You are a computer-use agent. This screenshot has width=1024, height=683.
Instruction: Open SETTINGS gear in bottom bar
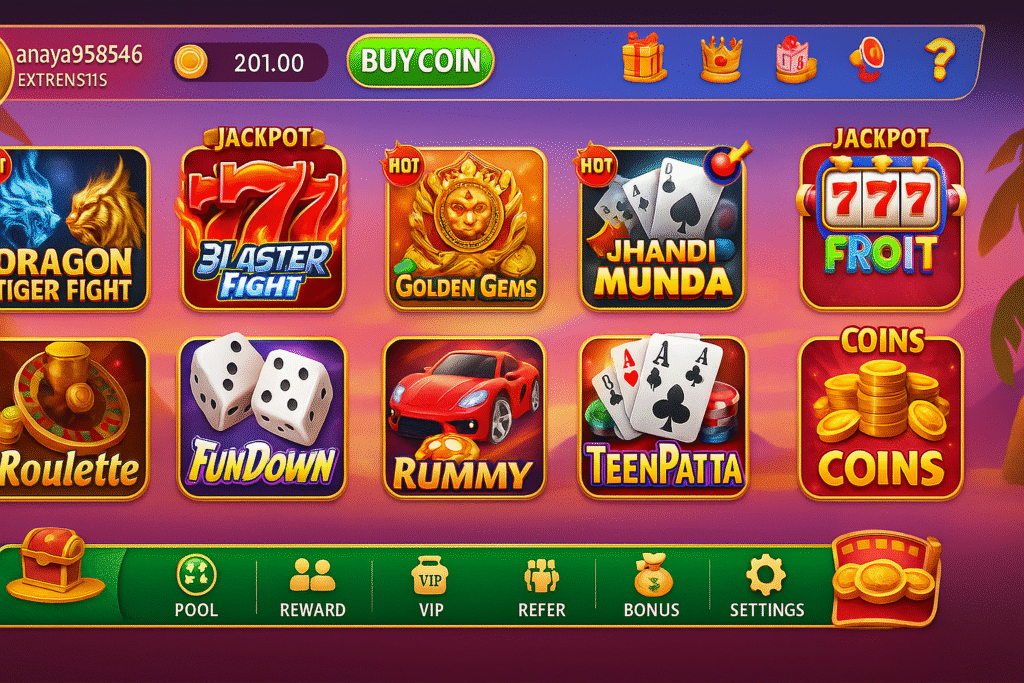pos(767,586)
